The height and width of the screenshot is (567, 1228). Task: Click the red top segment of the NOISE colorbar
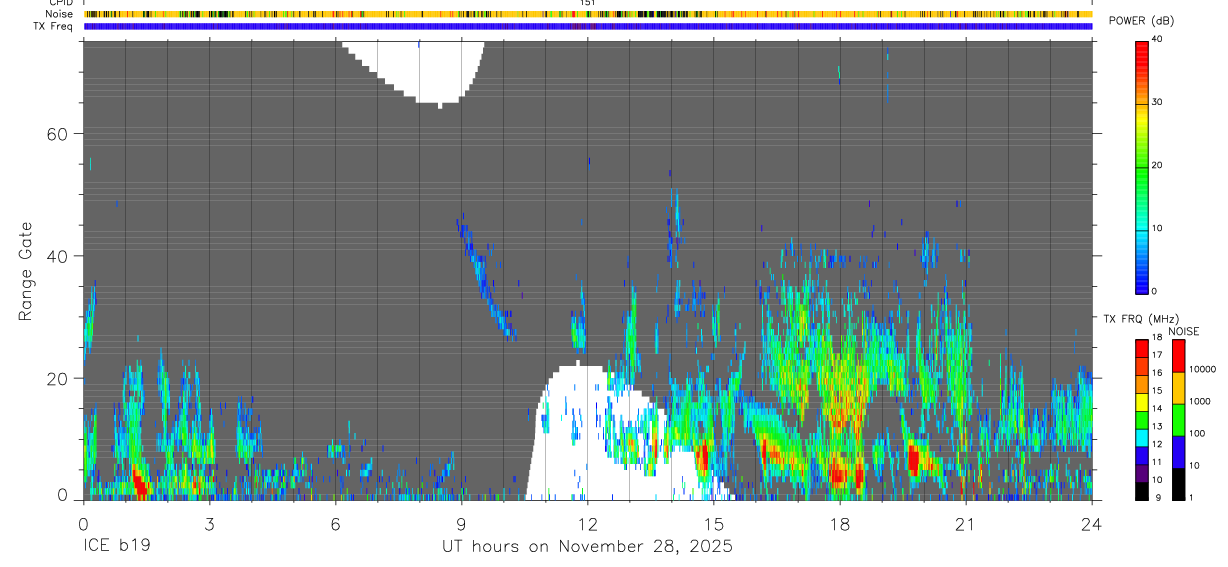(x=1178, y=355)
